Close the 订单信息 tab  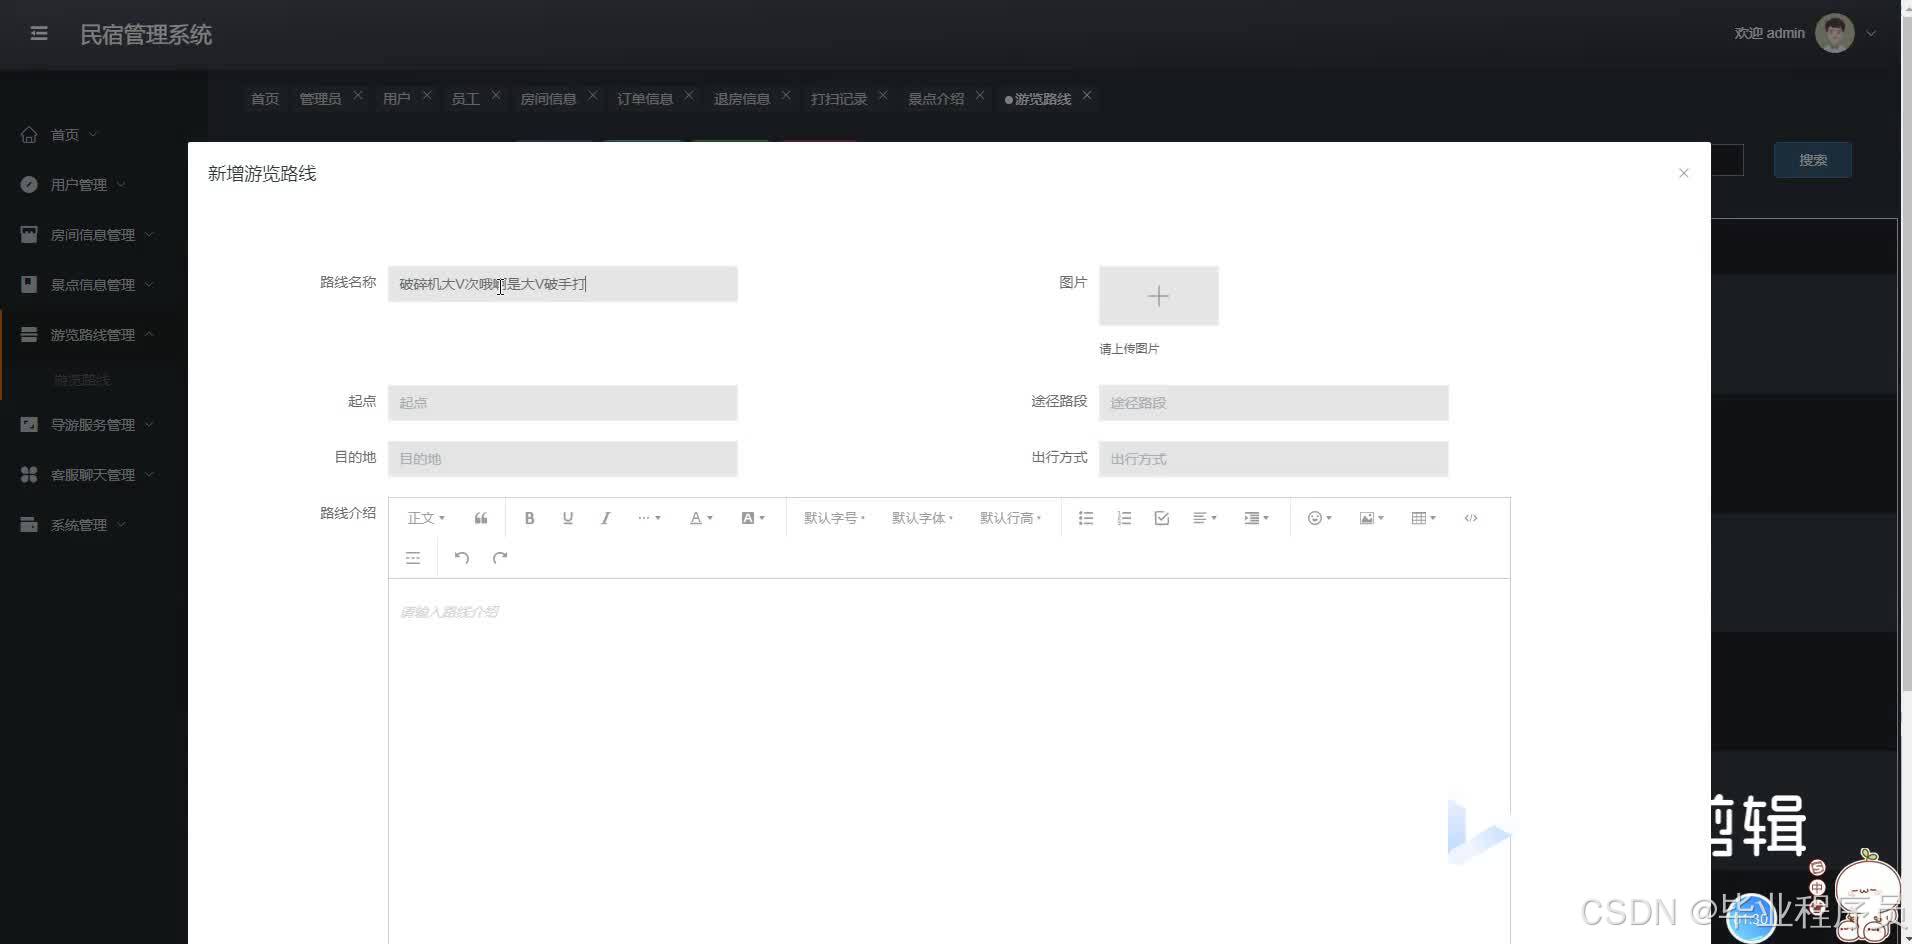point(689,95)
